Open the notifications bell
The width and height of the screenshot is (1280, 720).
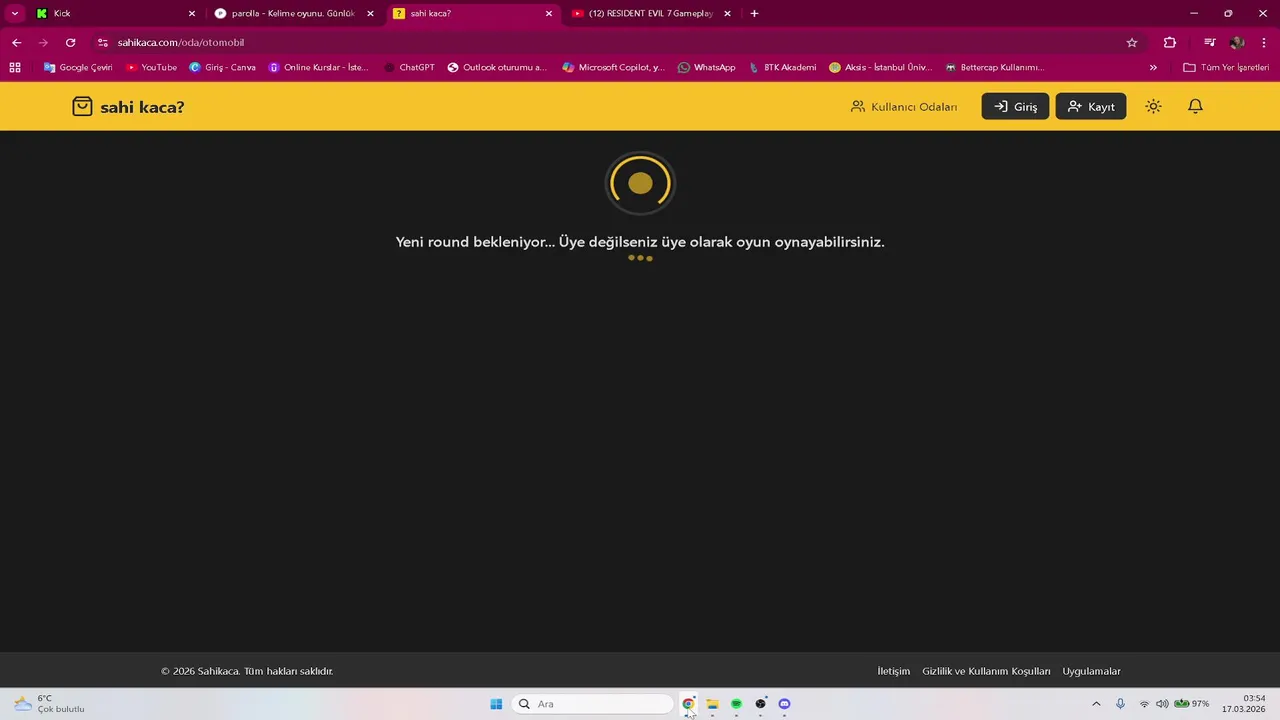click(x=1195, y=107)
